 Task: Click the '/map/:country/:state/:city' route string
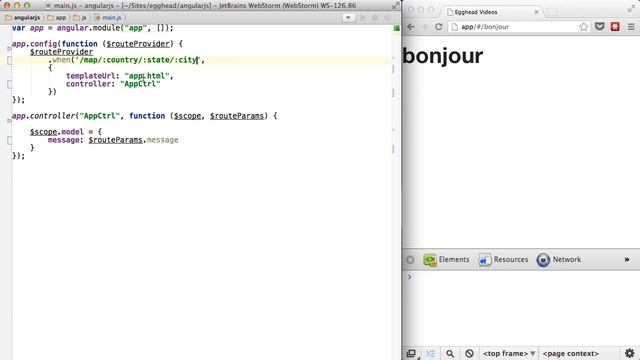138,60
